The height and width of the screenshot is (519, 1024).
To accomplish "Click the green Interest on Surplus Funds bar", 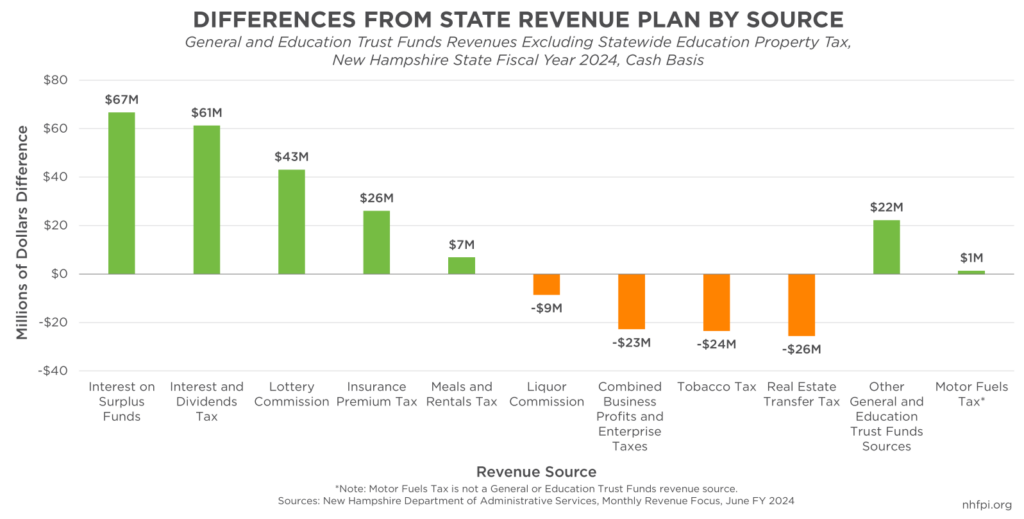I will (121, 193).
